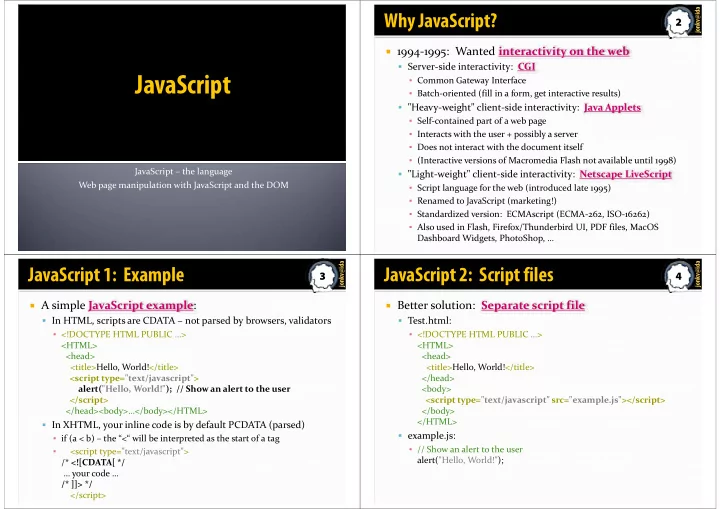Screen dimensions: 720x509
Task: Click 'Renamed to JavaScript (marketing!)'
Action: (x=487, y=201)
